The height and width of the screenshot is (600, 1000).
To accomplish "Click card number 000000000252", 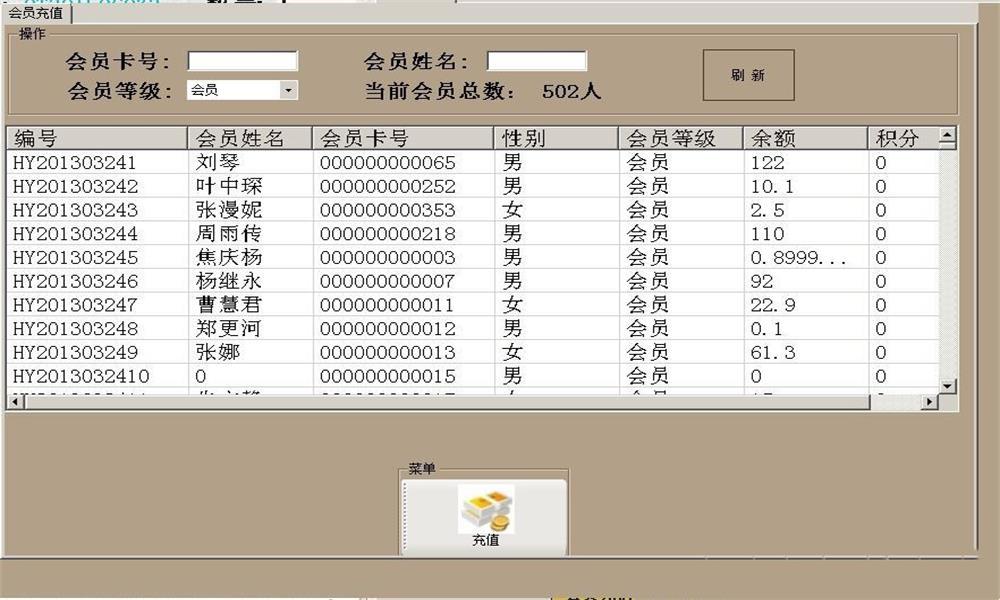I will (388, 186).
